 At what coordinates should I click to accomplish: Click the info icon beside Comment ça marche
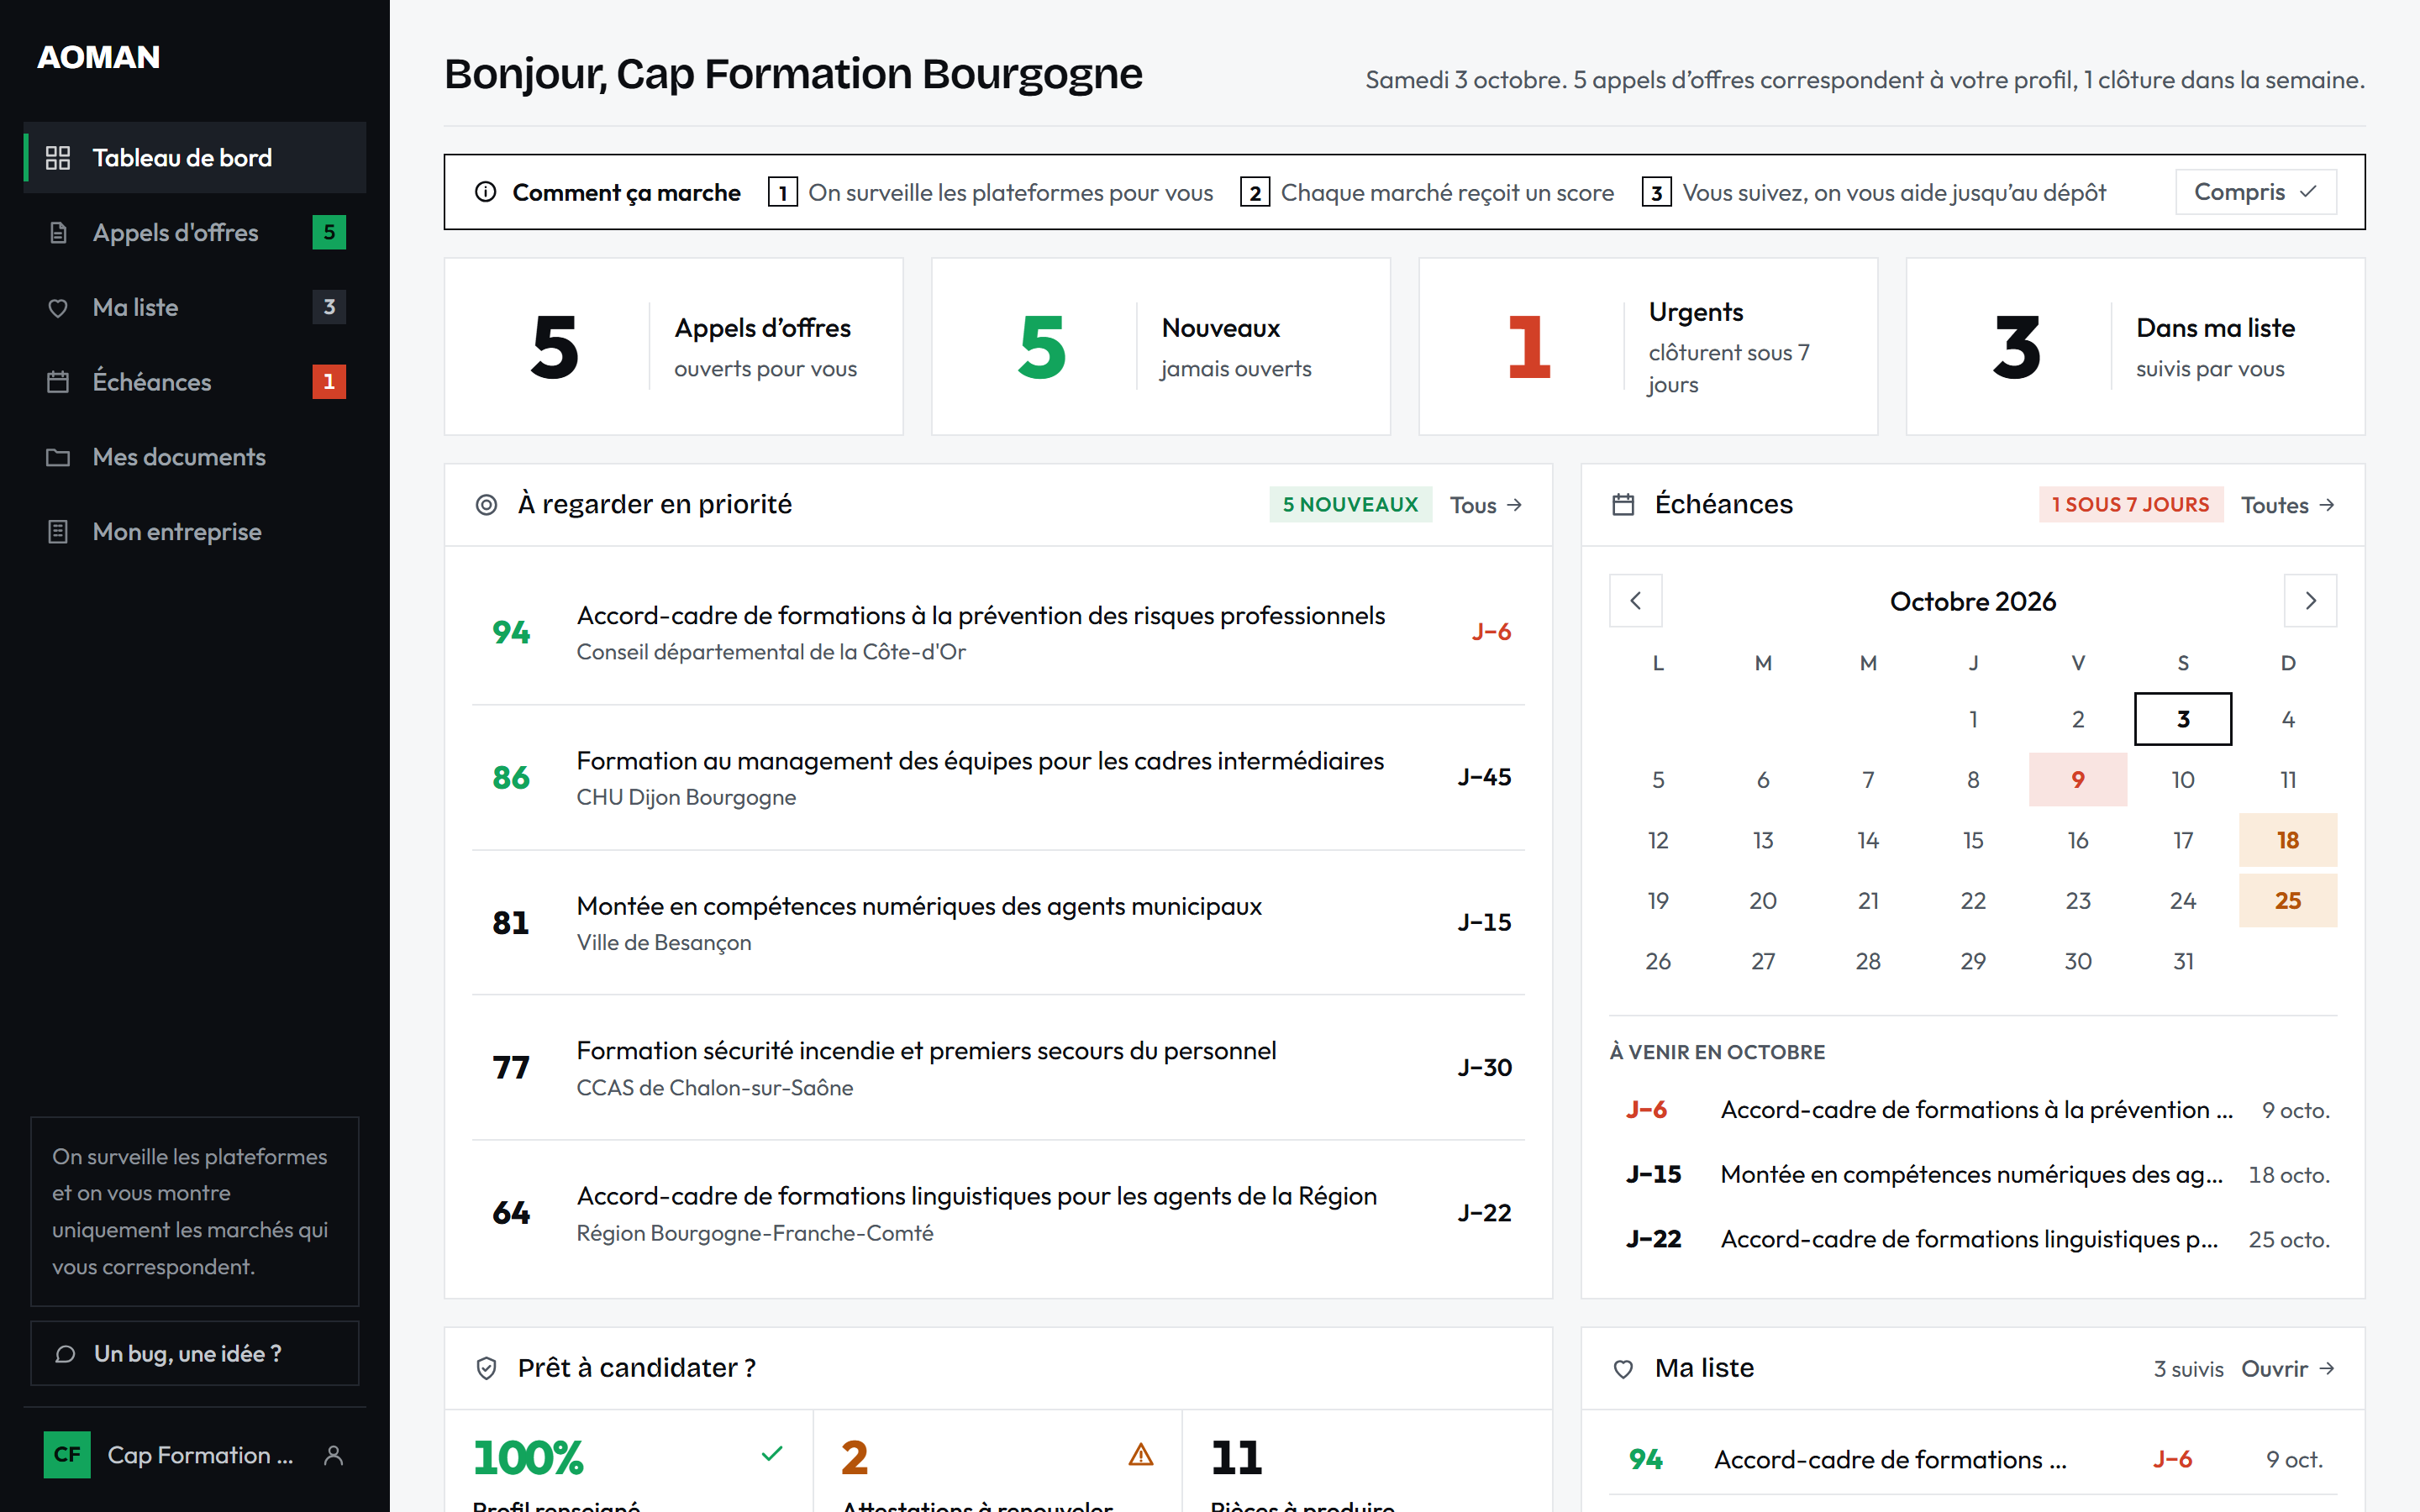pyautogui.click(x=485, y=192)
